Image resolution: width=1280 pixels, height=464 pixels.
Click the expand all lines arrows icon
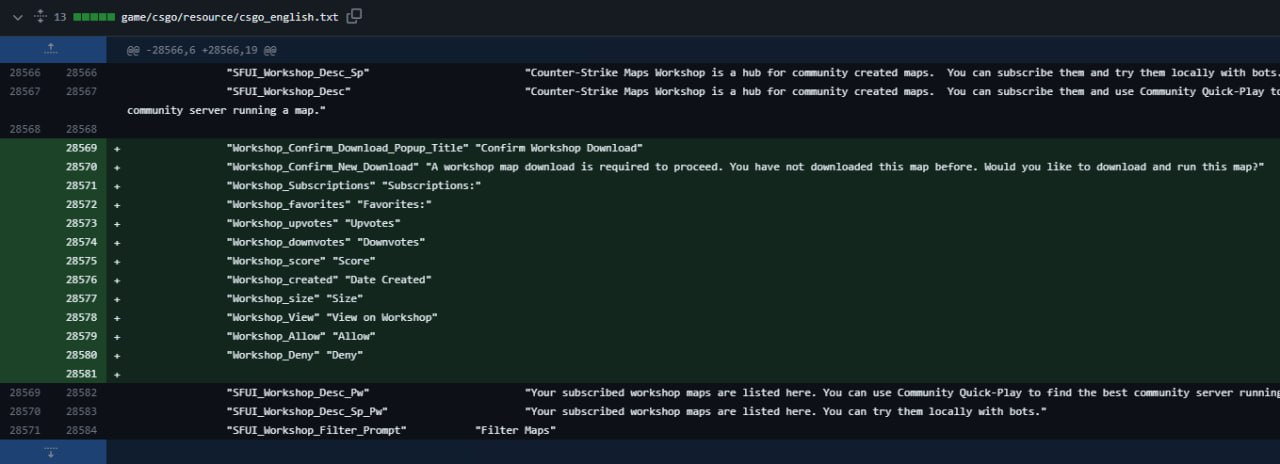(x=40, y=17)
